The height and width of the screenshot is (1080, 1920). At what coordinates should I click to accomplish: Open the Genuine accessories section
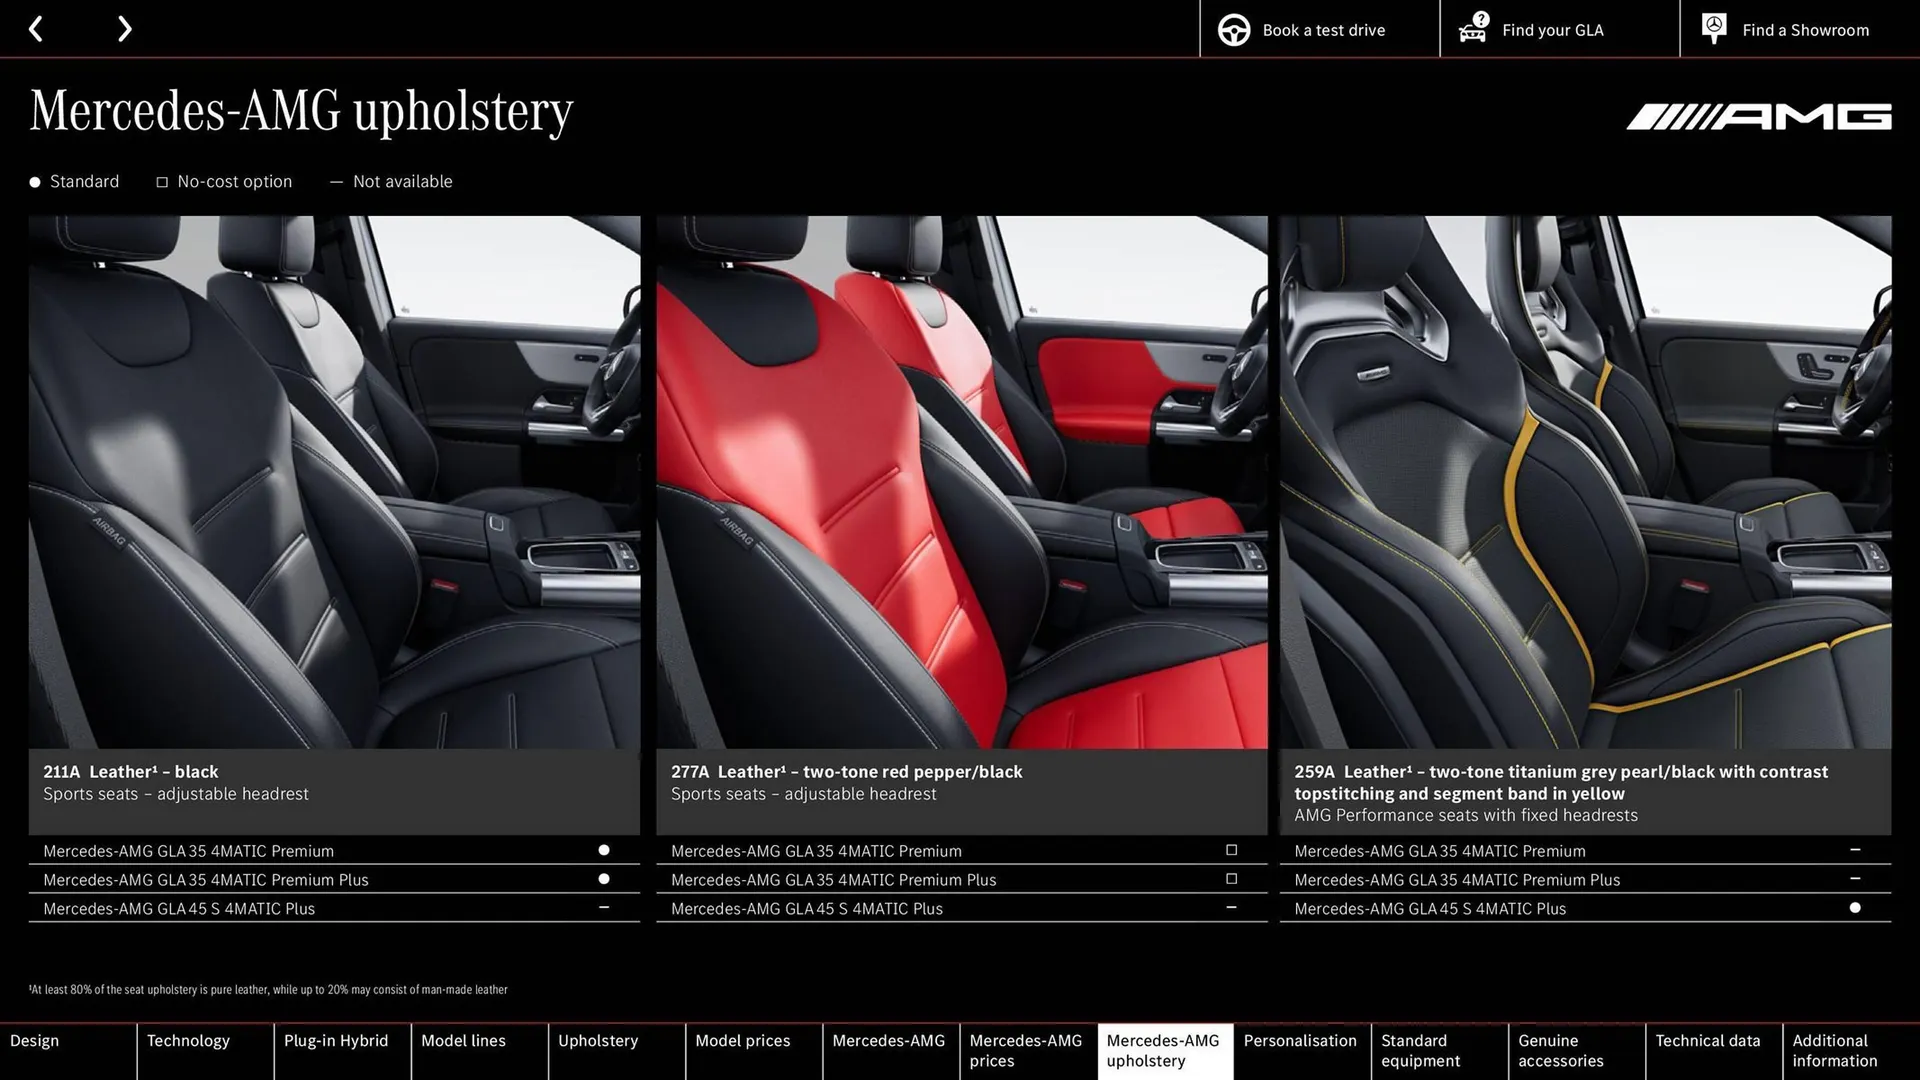point(1558,1050)
